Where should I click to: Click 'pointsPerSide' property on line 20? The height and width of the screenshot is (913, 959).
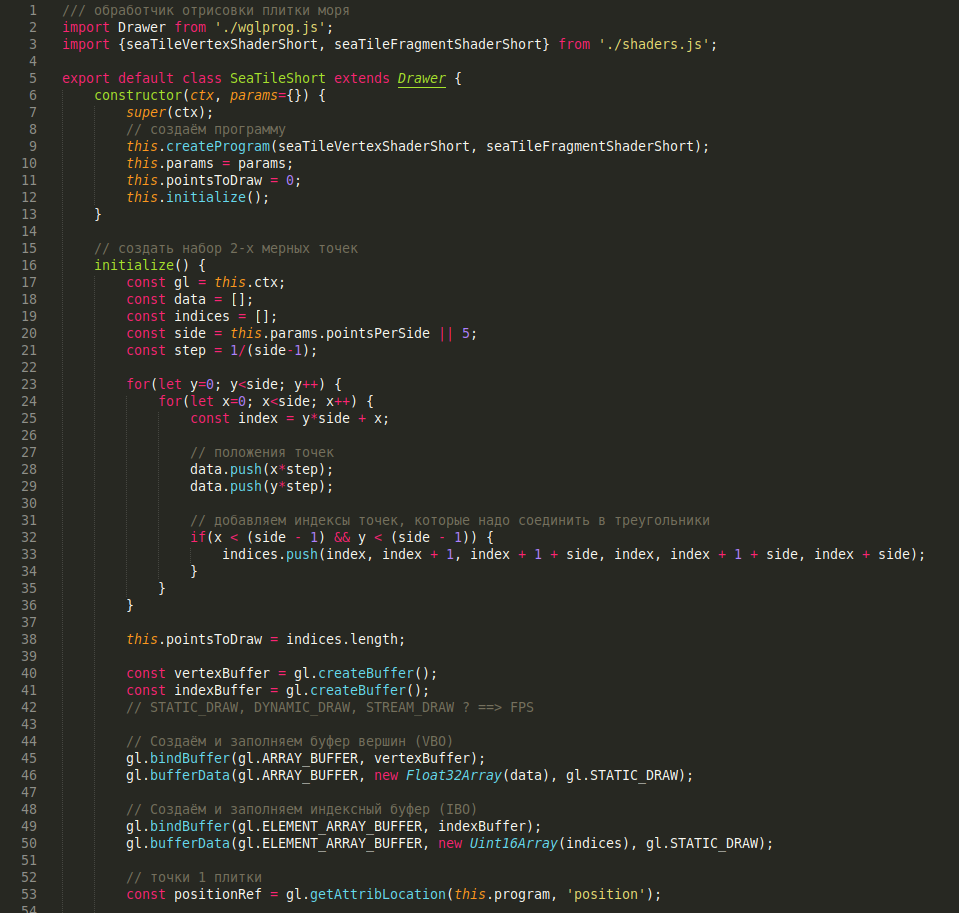click(378, 333)
